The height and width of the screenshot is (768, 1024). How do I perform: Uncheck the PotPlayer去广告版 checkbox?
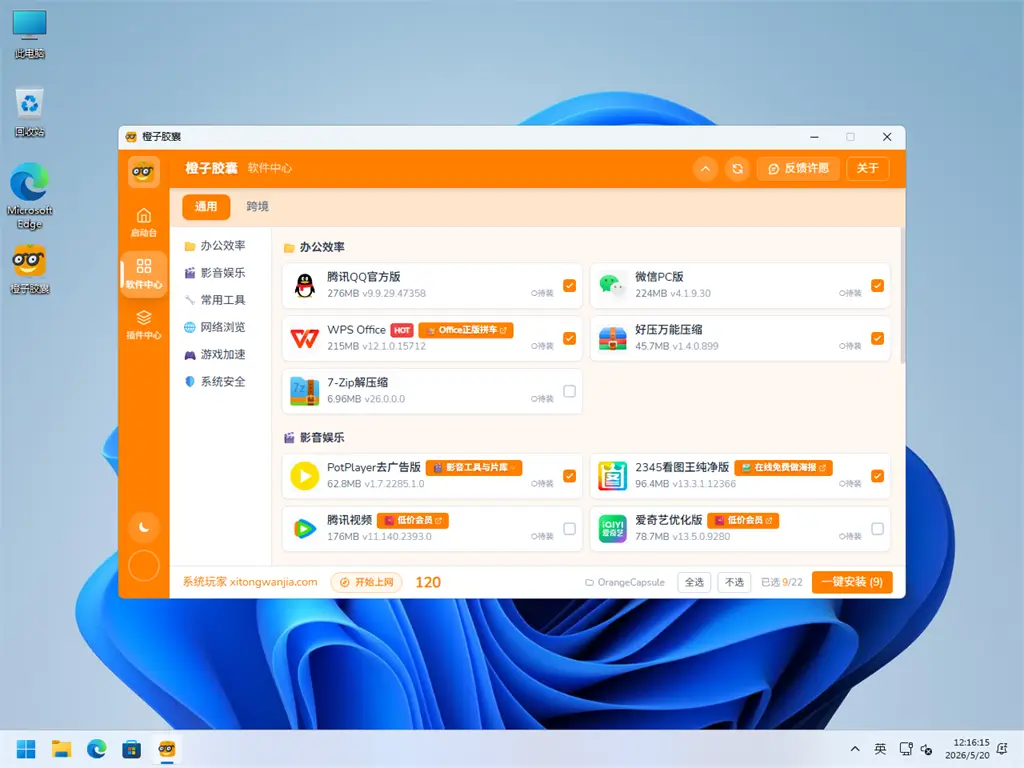569,476
